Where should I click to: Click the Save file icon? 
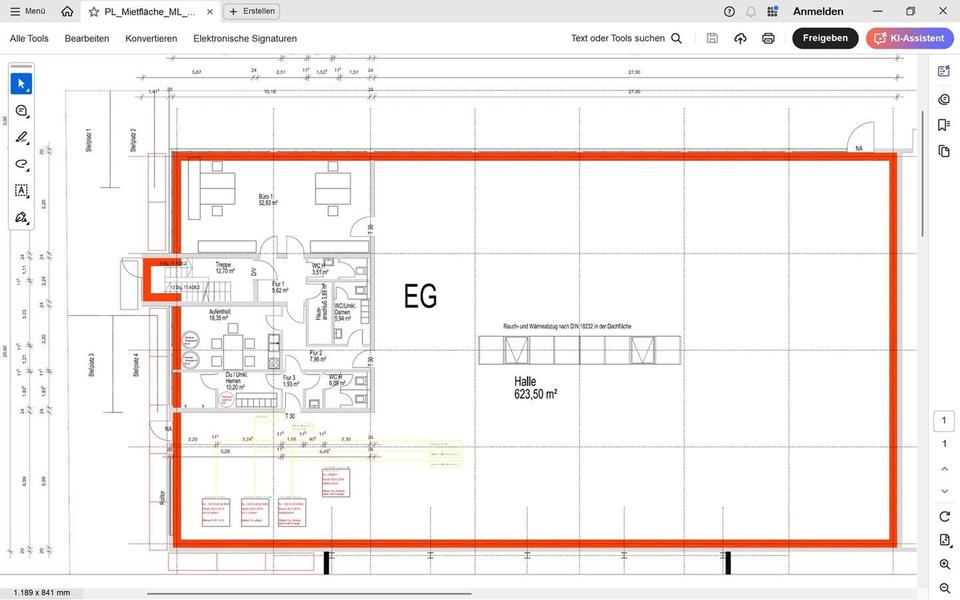(711, 38)
